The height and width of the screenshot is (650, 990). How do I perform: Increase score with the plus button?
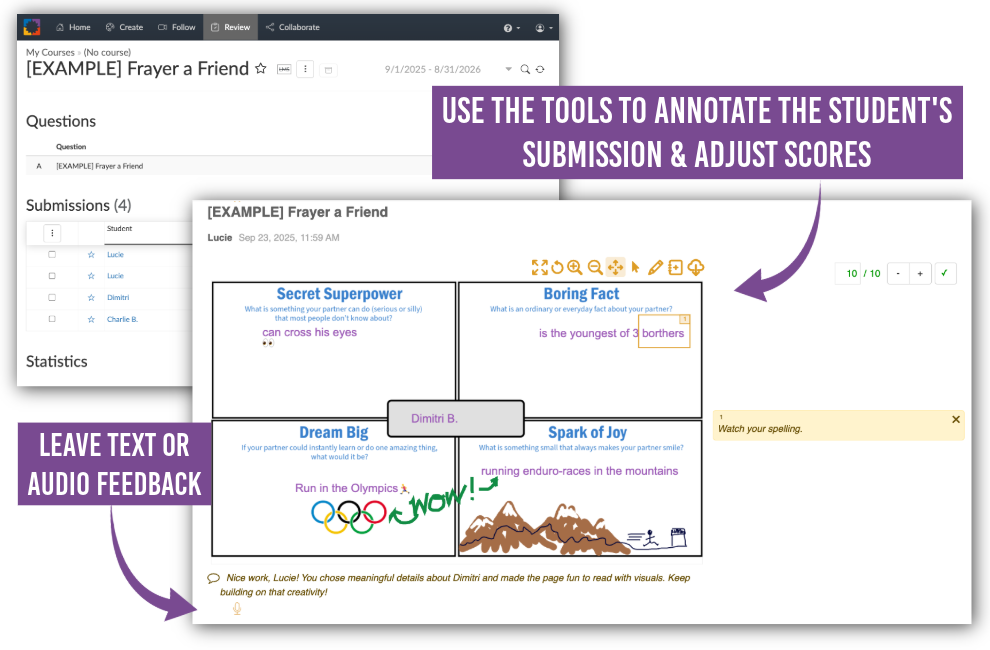click(920, 273)
